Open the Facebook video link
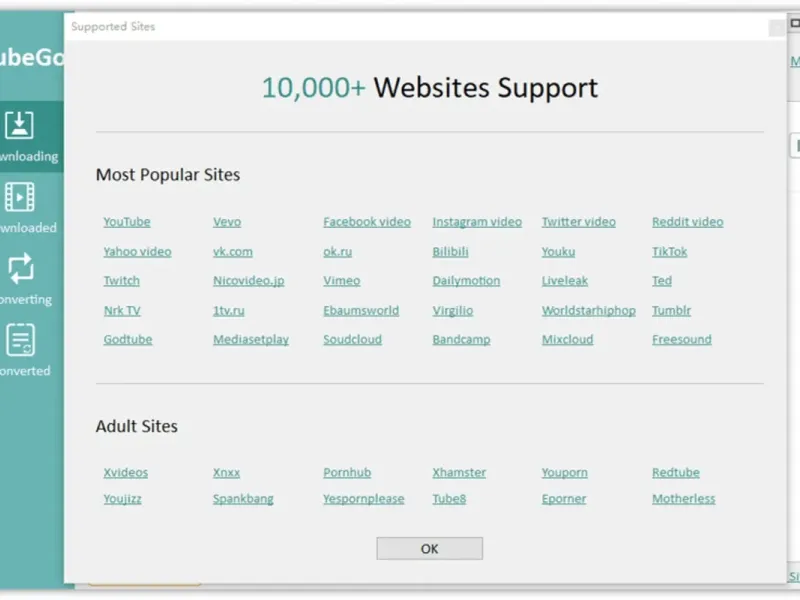Image resolution: width=800 pixels, height=600 pixels. (x=367, y=222)
